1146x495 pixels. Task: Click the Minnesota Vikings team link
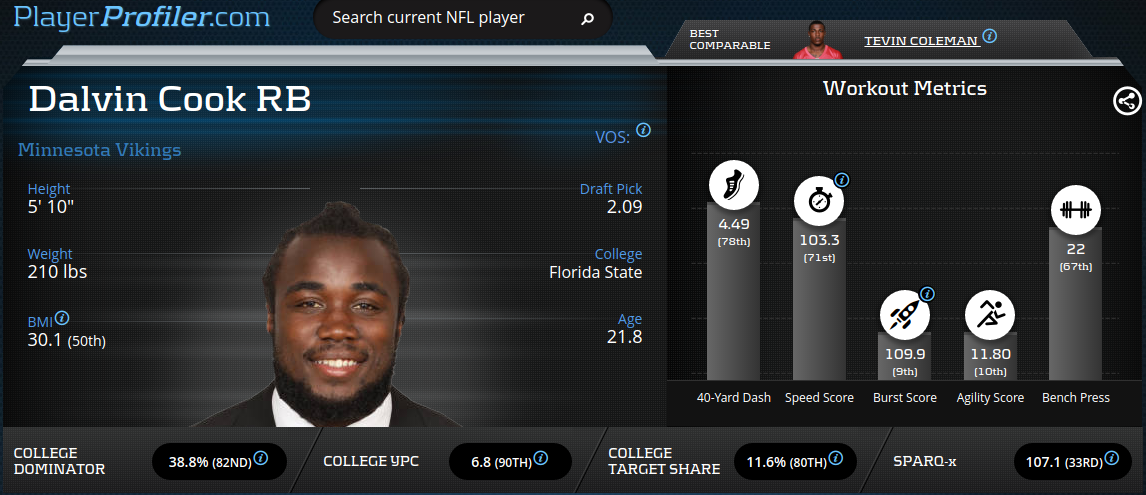click(99, 150)
